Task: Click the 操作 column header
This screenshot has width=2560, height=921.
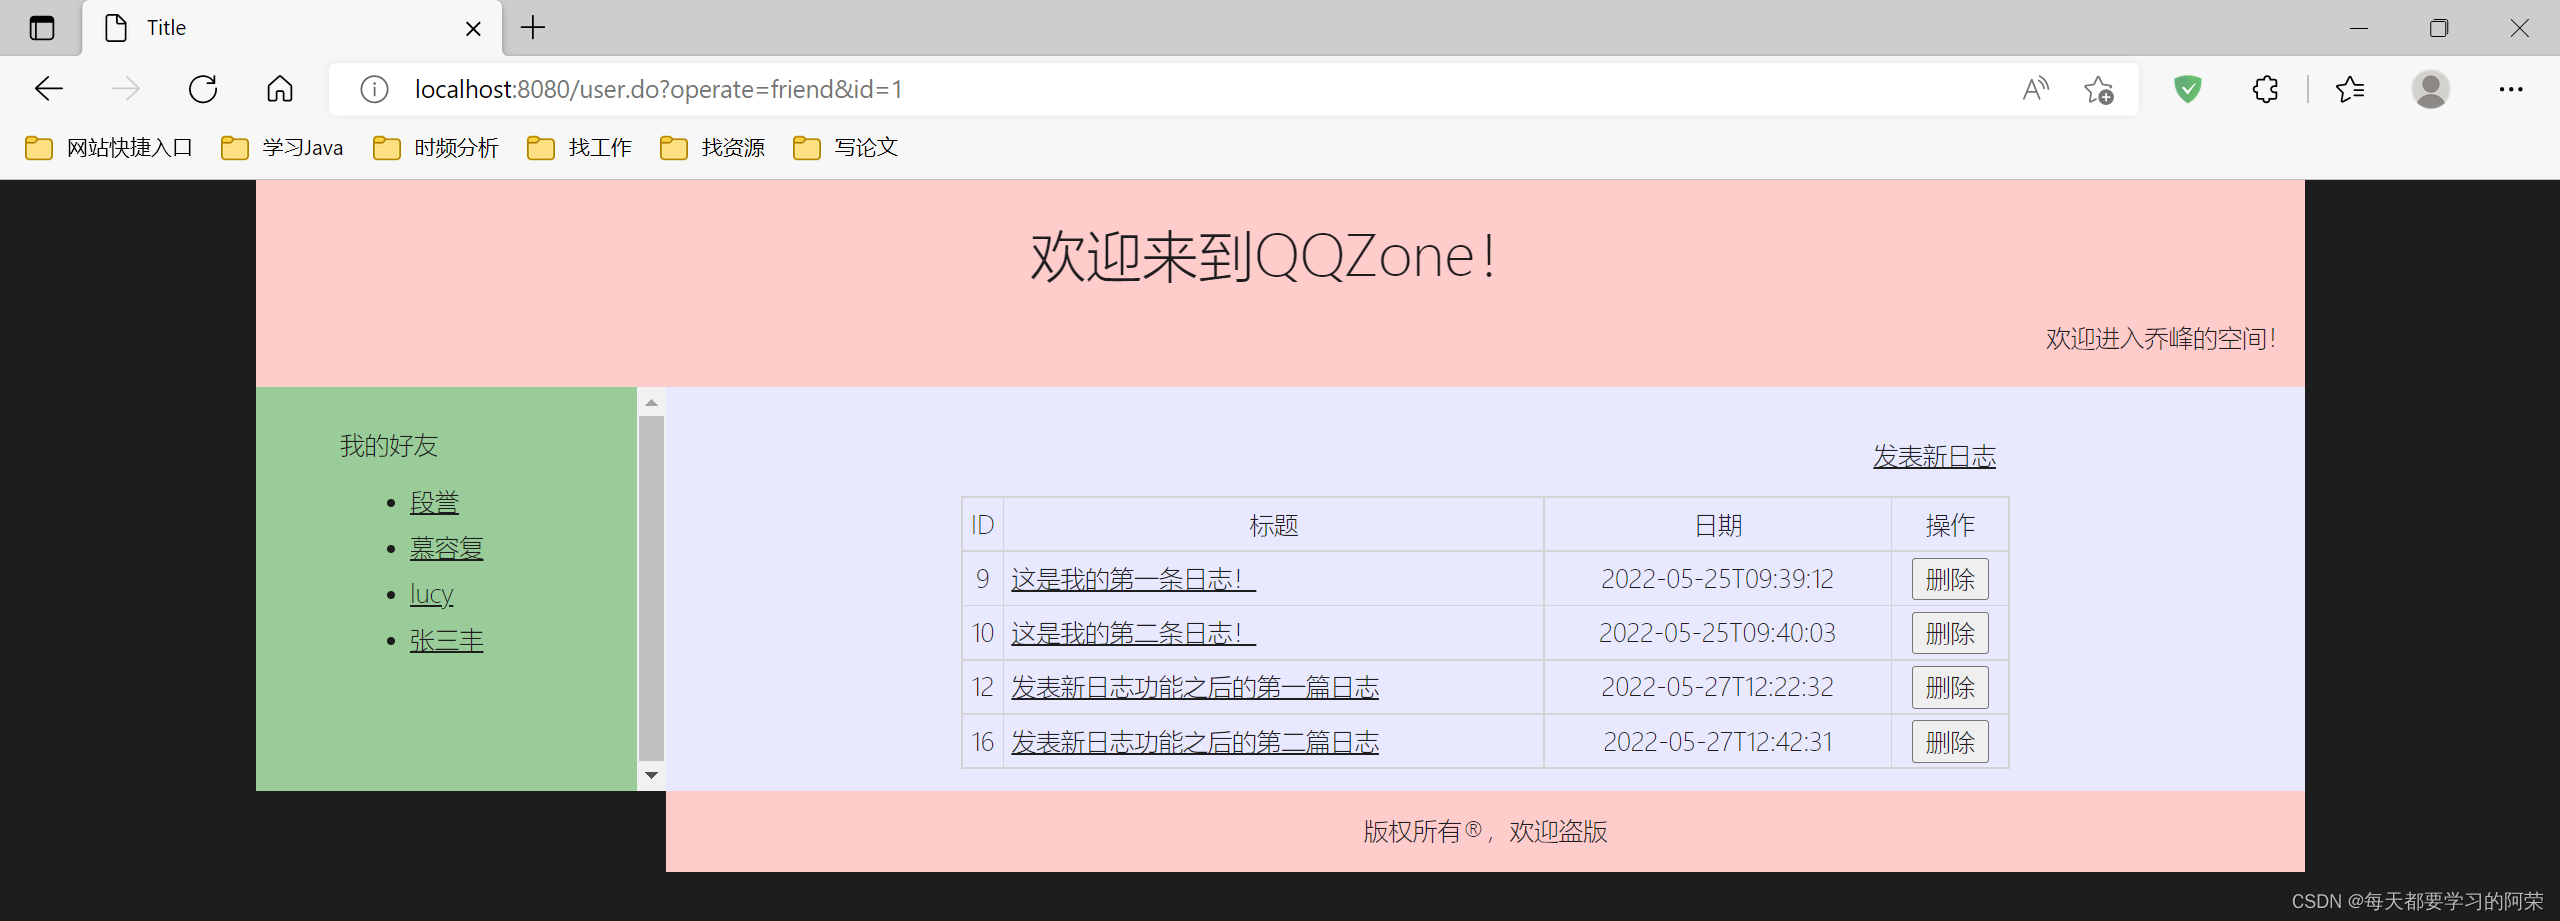Action: 1950,525
